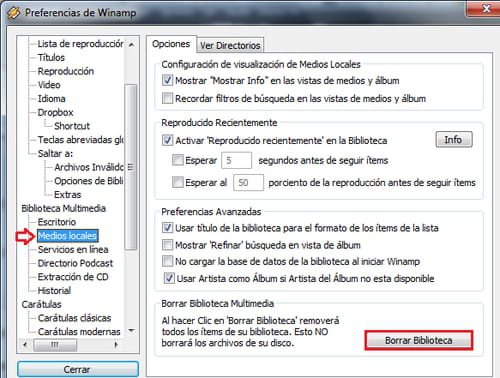The width and height of the screenshot is (500, 378).
Task: Click the Winamp lightning icon in title bar
Action: coord(13,13)
